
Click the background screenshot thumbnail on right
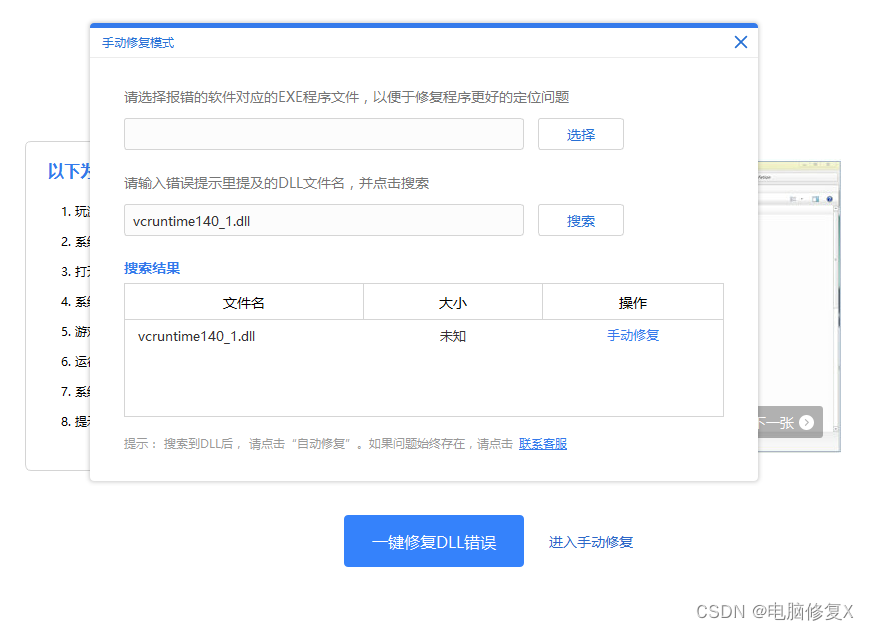pos(799,306)
